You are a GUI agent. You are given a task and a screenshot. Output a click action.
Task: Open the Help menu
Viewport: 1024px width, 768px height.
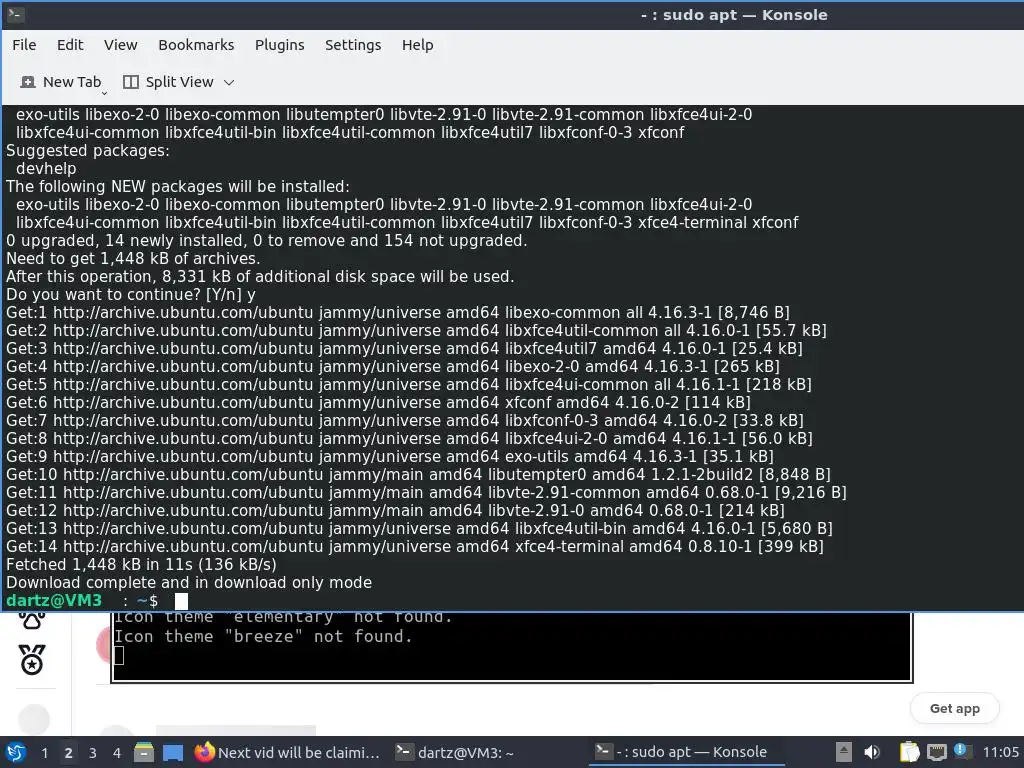417,45
